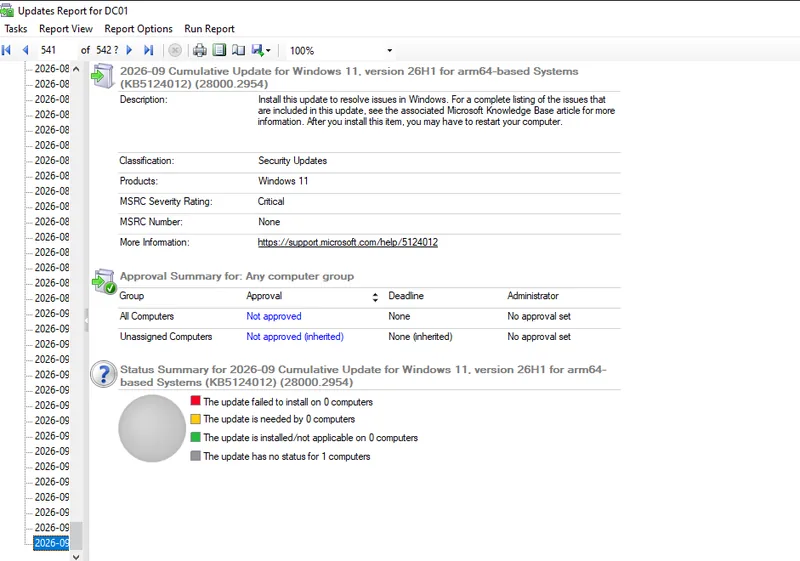The height and width of the screenshot is (561, 800).
Task: Click the Unassigned Computers group cell
Action: [x=166, y=337]
